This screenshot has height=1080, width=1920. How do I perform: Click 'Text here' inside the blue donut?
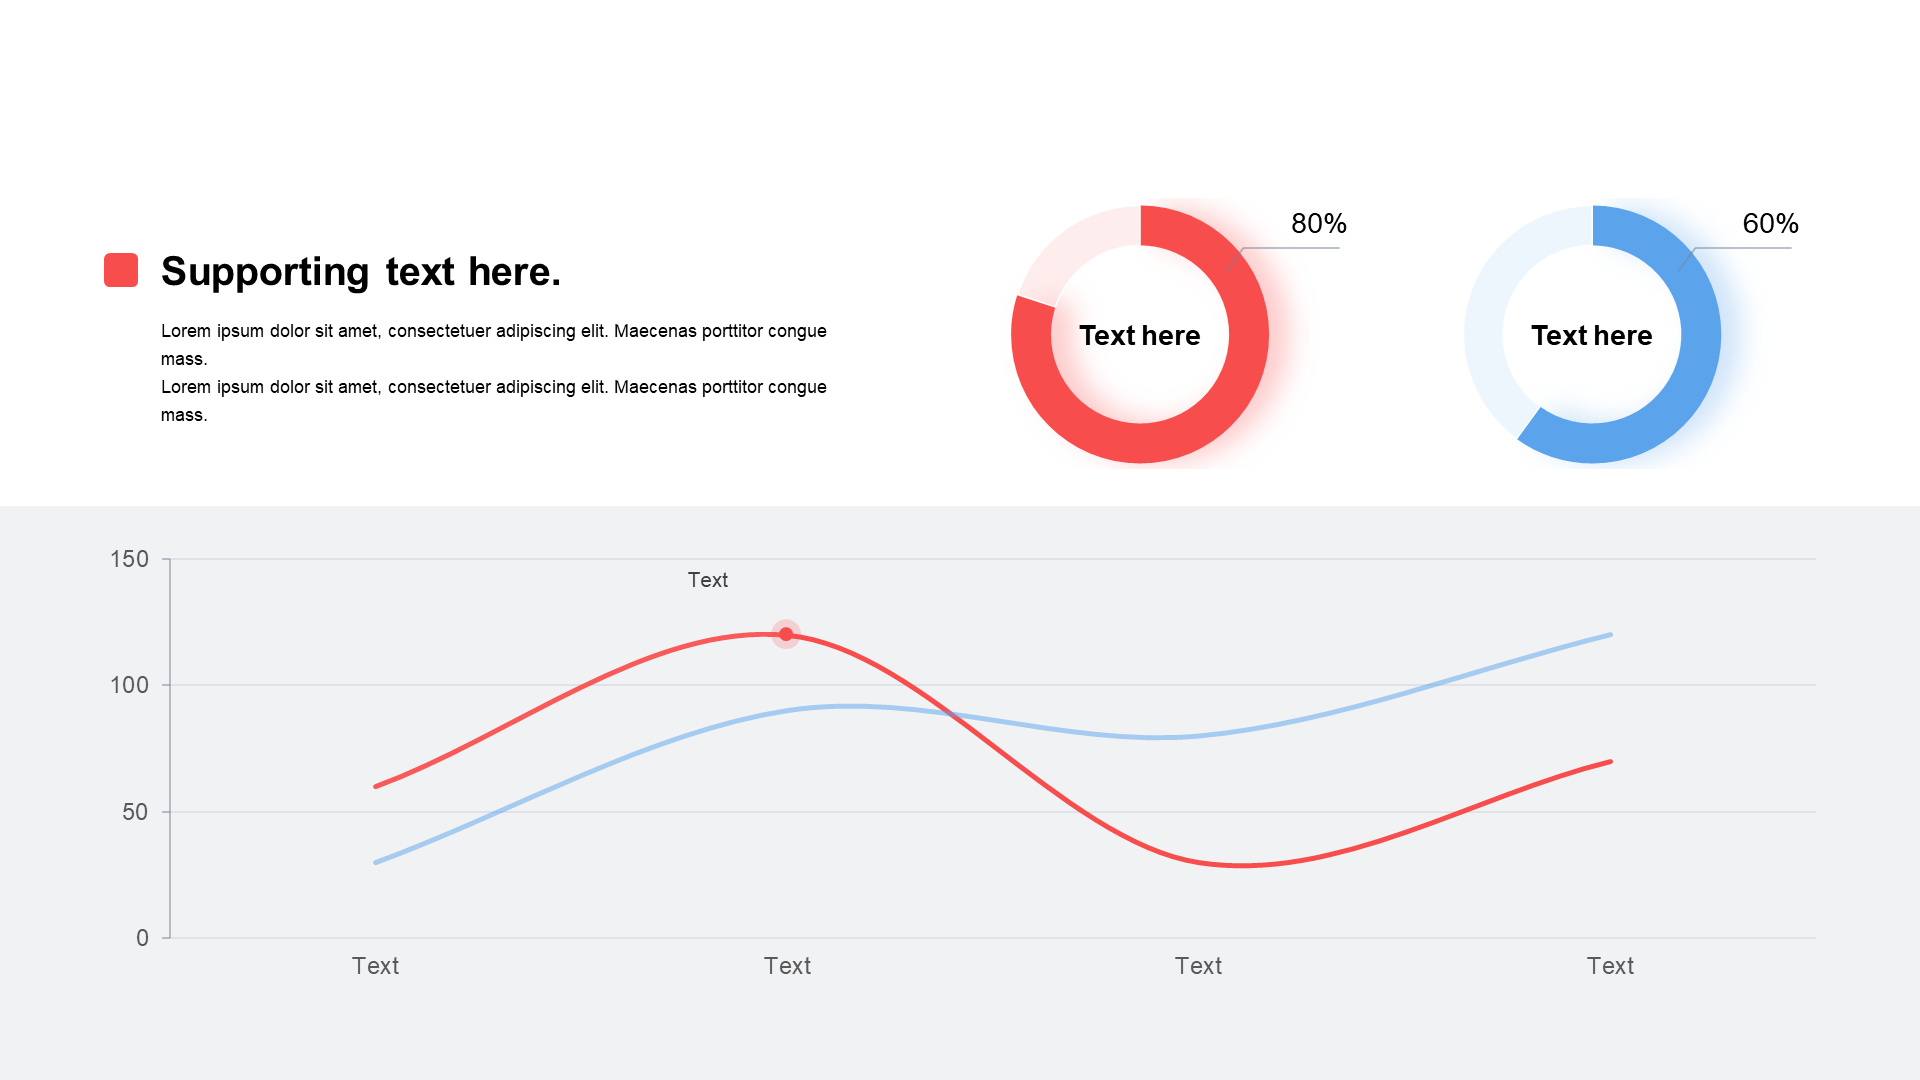pyautogui.click(x=1592, y=335)
